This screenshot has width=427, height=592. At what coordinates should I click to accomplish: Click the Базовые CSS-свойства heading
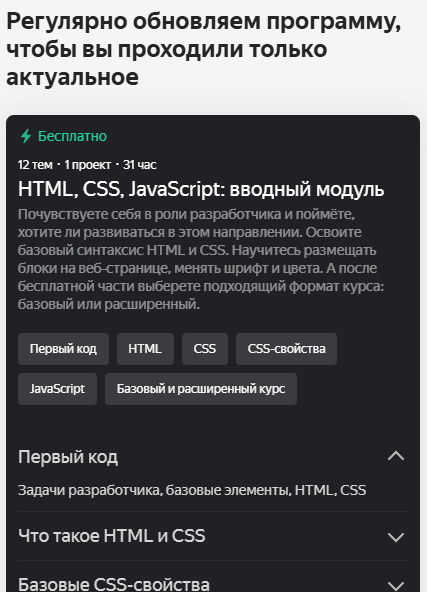(114, 584)
